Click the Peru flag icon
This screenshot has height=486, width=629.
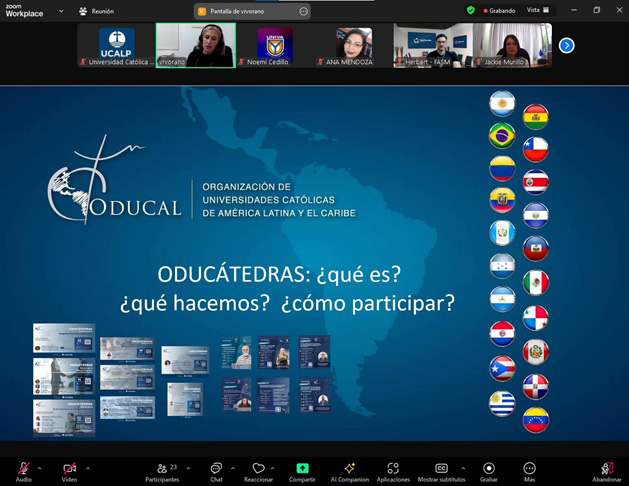536,352
